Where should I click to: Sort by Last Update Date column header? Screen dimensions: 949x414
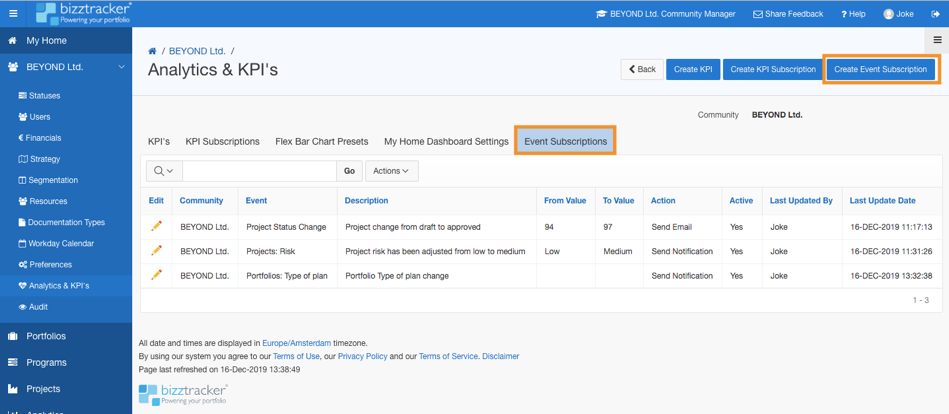[882, 200]
